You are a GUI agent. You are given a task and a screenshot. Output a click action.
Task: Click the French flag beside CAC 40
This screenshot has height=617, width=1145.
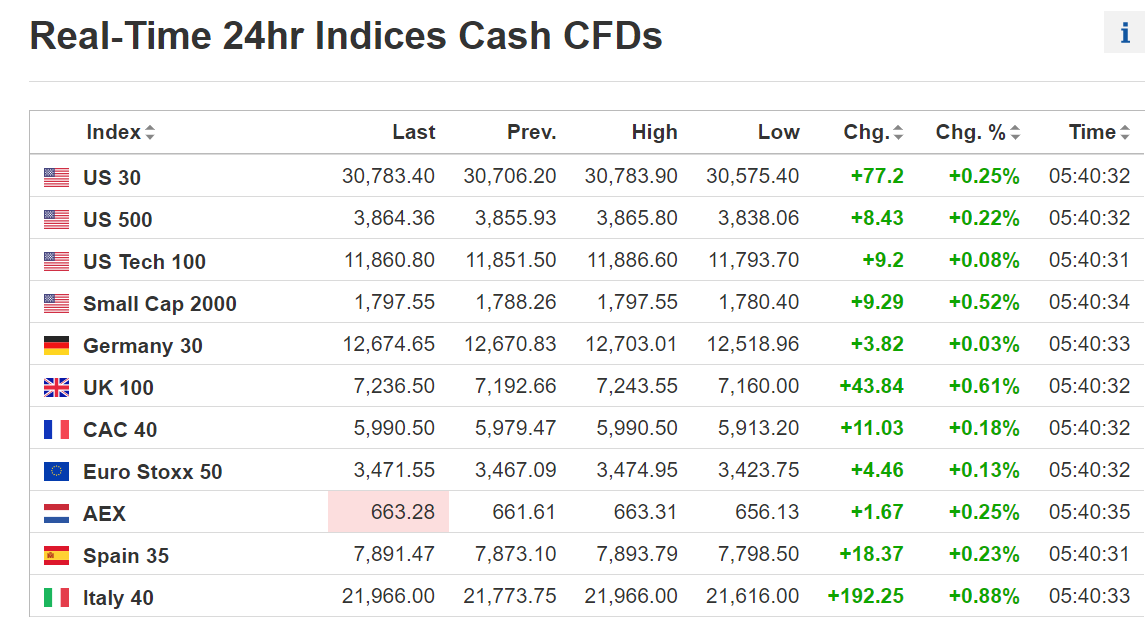[x=56, y=429]
